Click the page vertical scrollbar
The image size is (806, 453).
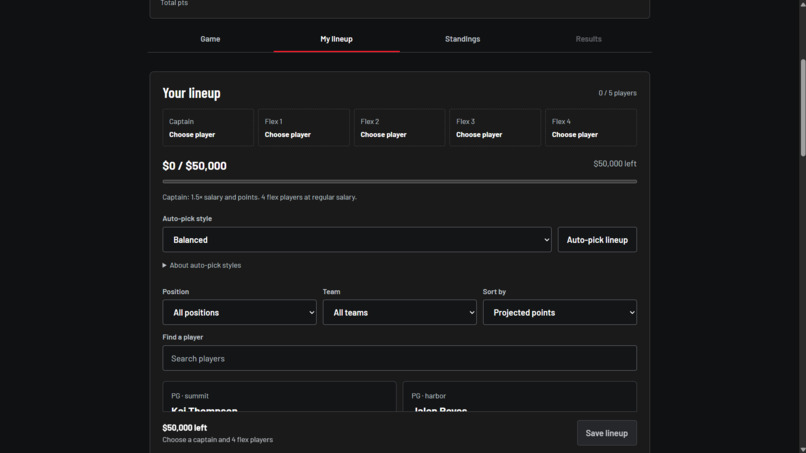pyautogui.click(x=802, y=108)
